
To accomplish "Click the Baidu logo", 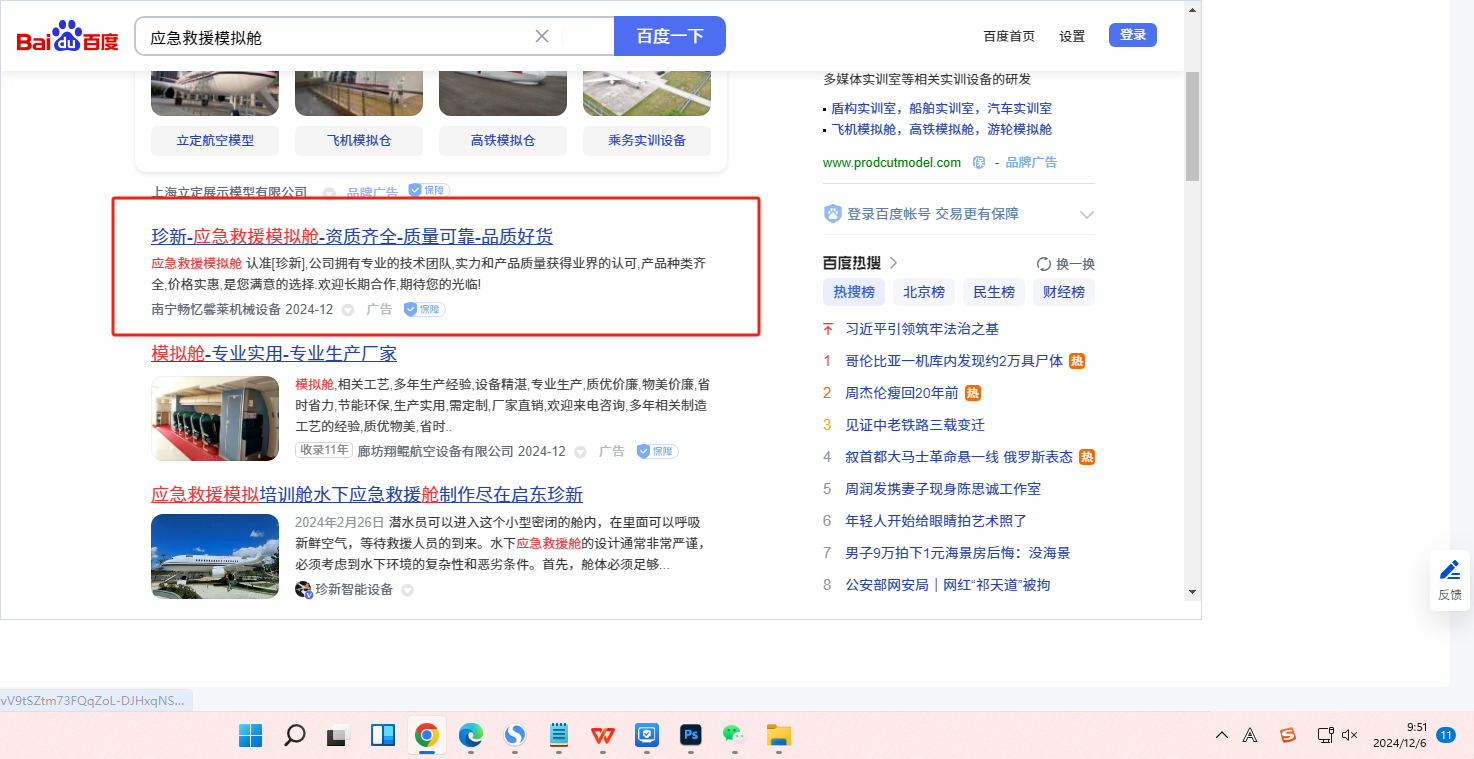I will [x=67, y=37].
